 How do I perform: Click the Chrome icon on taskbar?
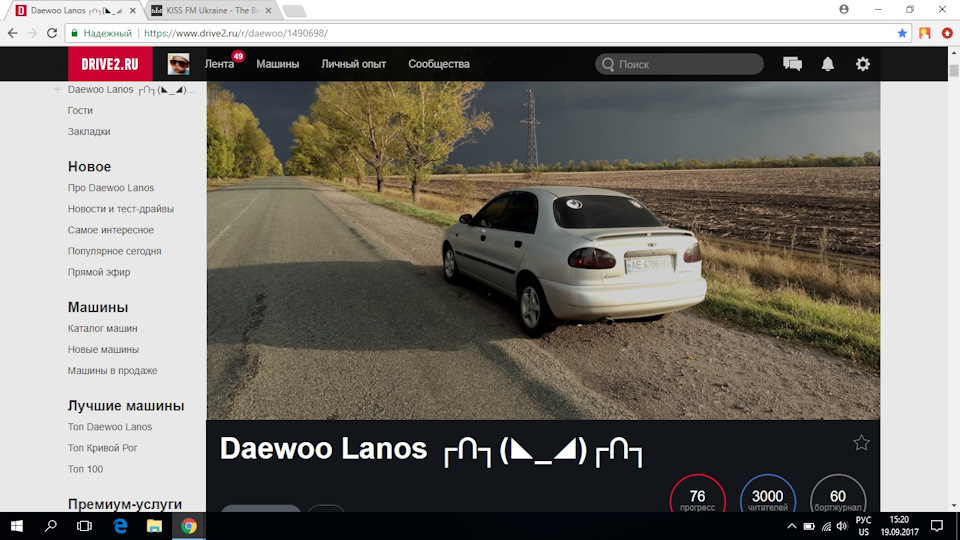click(x=189, y=526)
